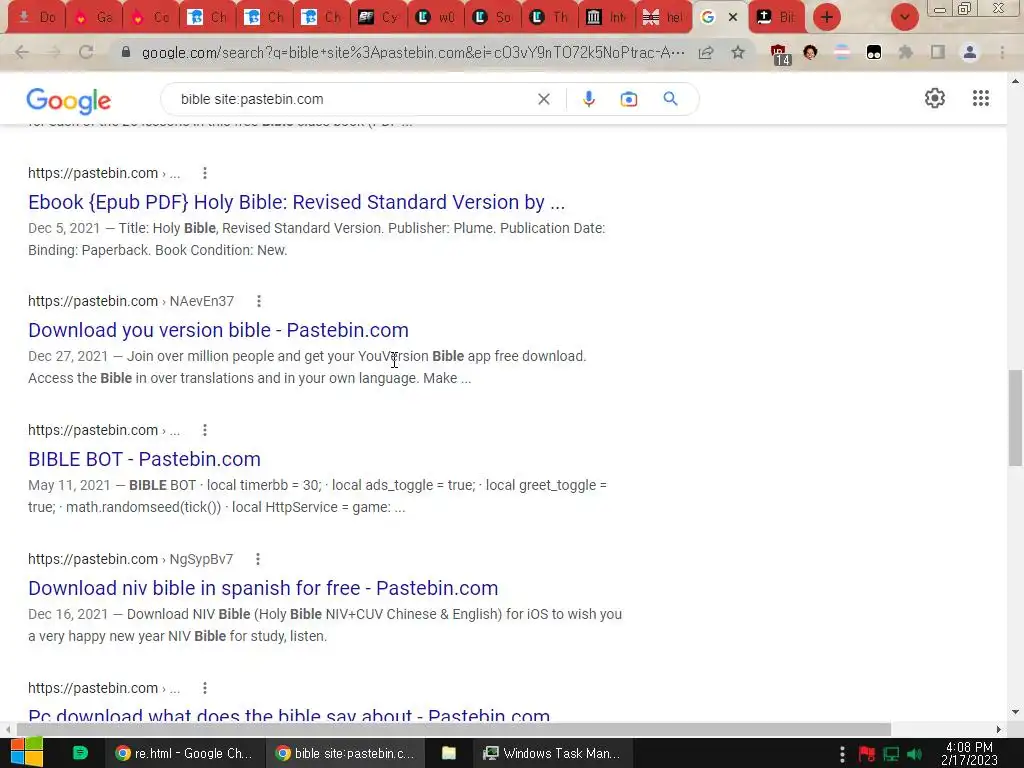The width and height of the screenshot is (1024, 768).
Task: Switch to the w0 tab
Action: [436, 18]
